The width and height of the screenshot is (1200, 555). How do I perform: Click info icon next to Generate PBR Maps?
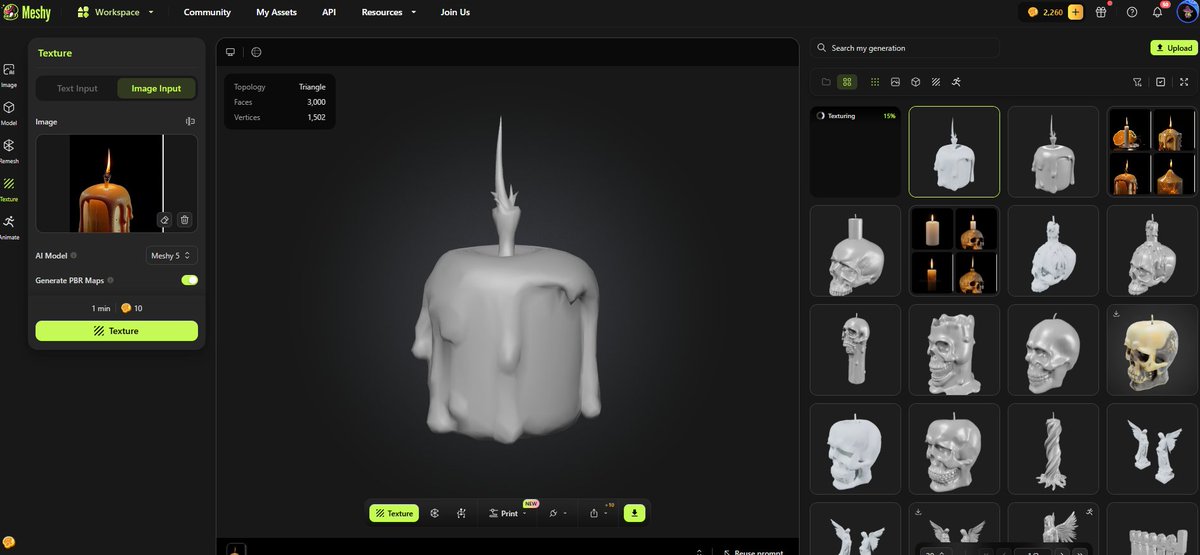point(110,280)
